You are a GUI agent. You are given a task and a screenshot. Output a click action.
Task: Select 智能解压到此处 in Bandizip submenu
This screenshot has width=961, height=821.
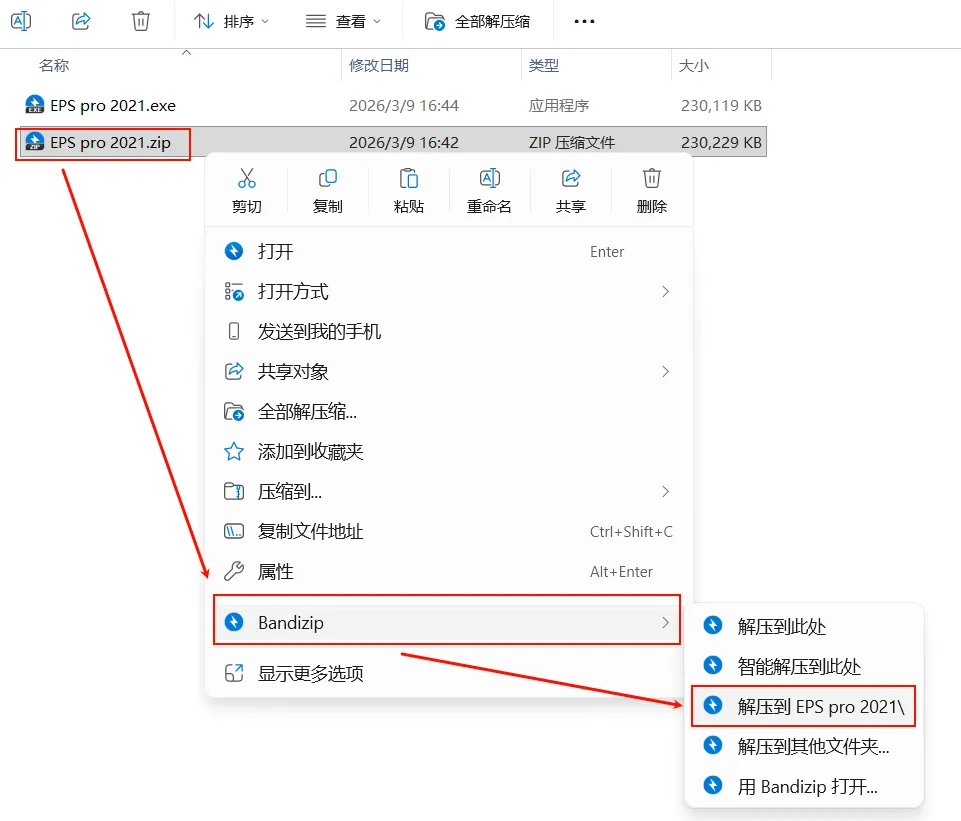(x=803, y=666)
